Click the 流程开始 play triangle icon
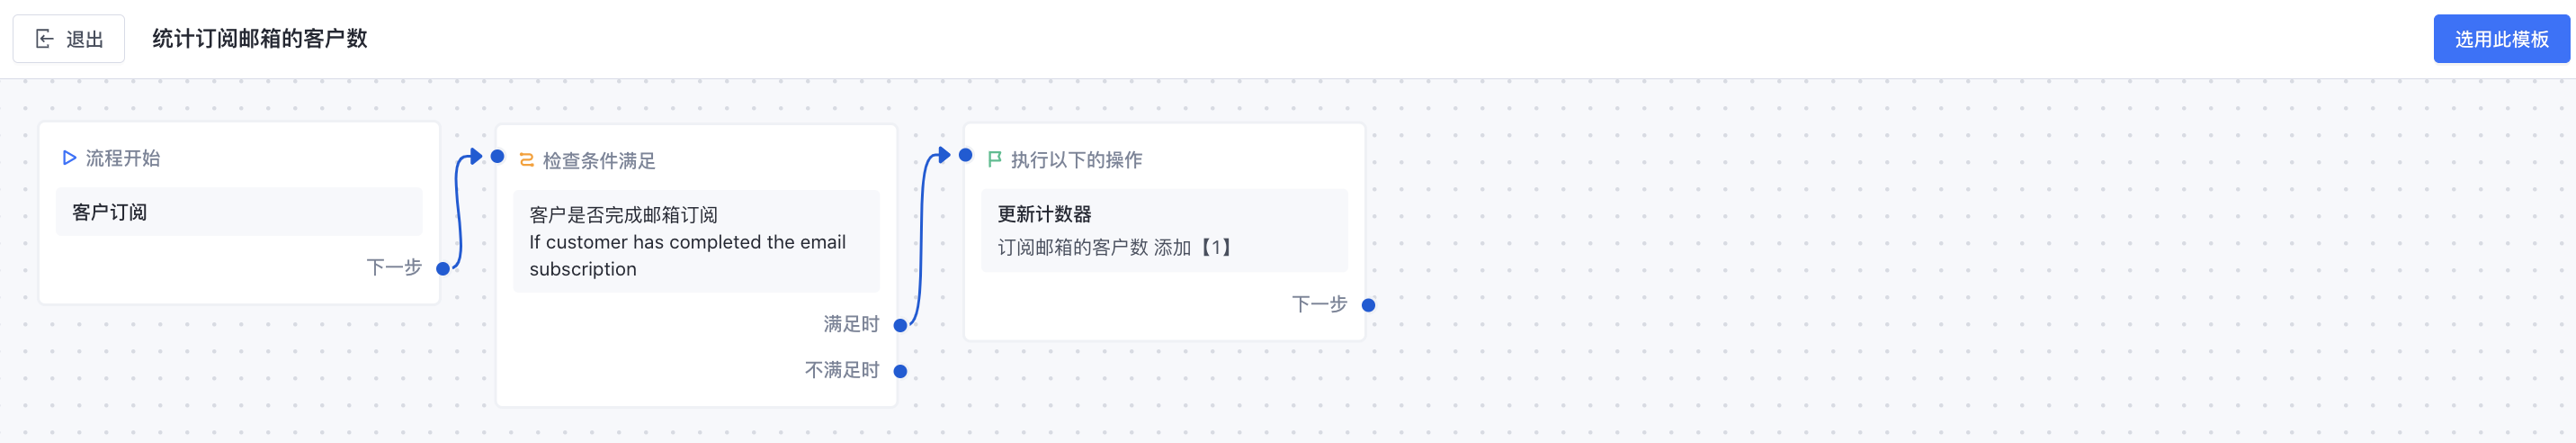 tap(69, 158)
